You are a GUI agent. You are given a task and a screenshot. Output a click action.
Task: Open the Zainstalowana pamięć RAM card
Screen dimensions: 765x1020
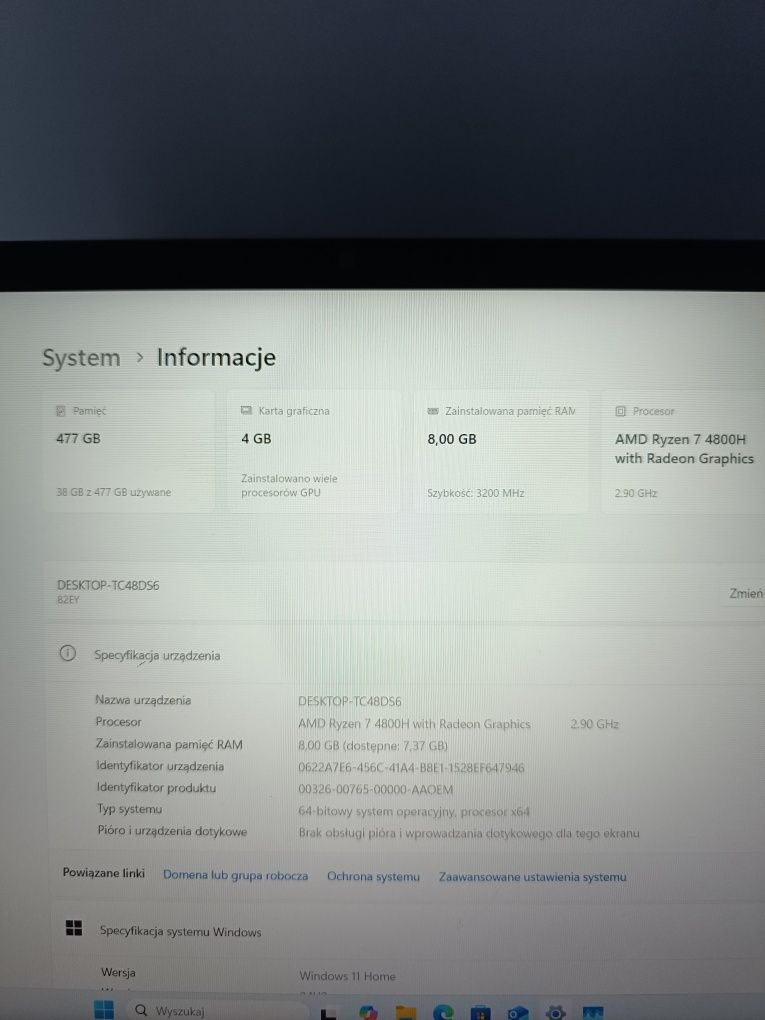click(x=501, y=453)
